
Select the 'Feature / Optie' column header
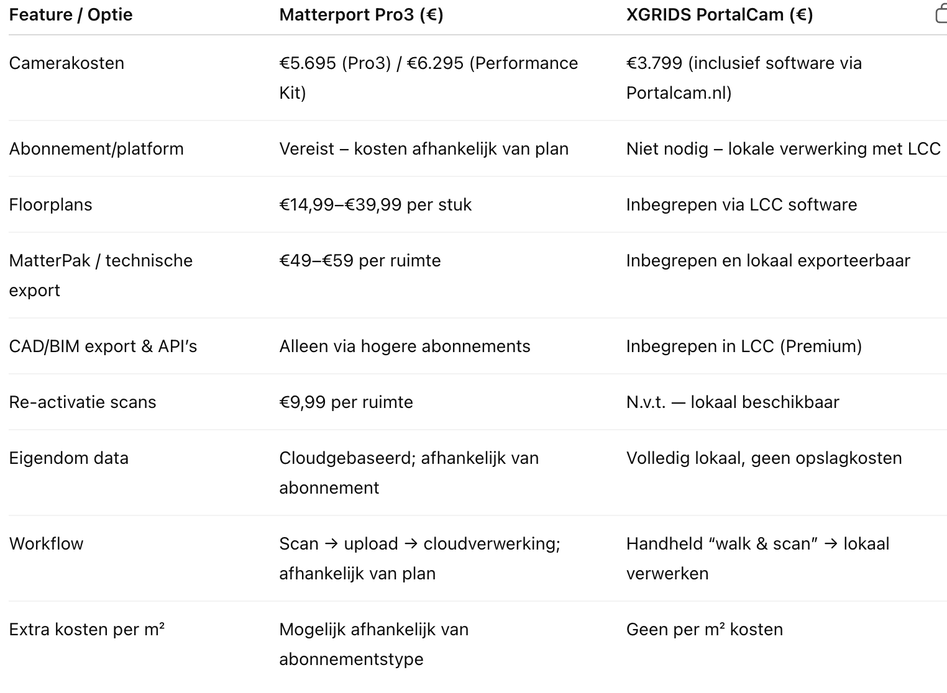pos(71,15)
